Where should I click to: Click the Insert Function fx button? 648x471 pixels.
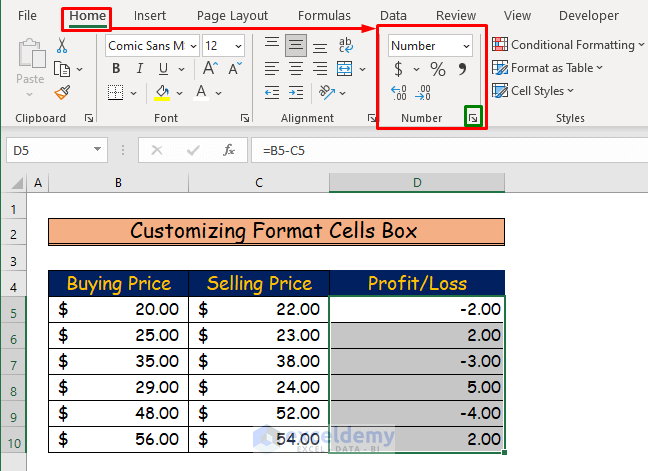pos(229,150)
